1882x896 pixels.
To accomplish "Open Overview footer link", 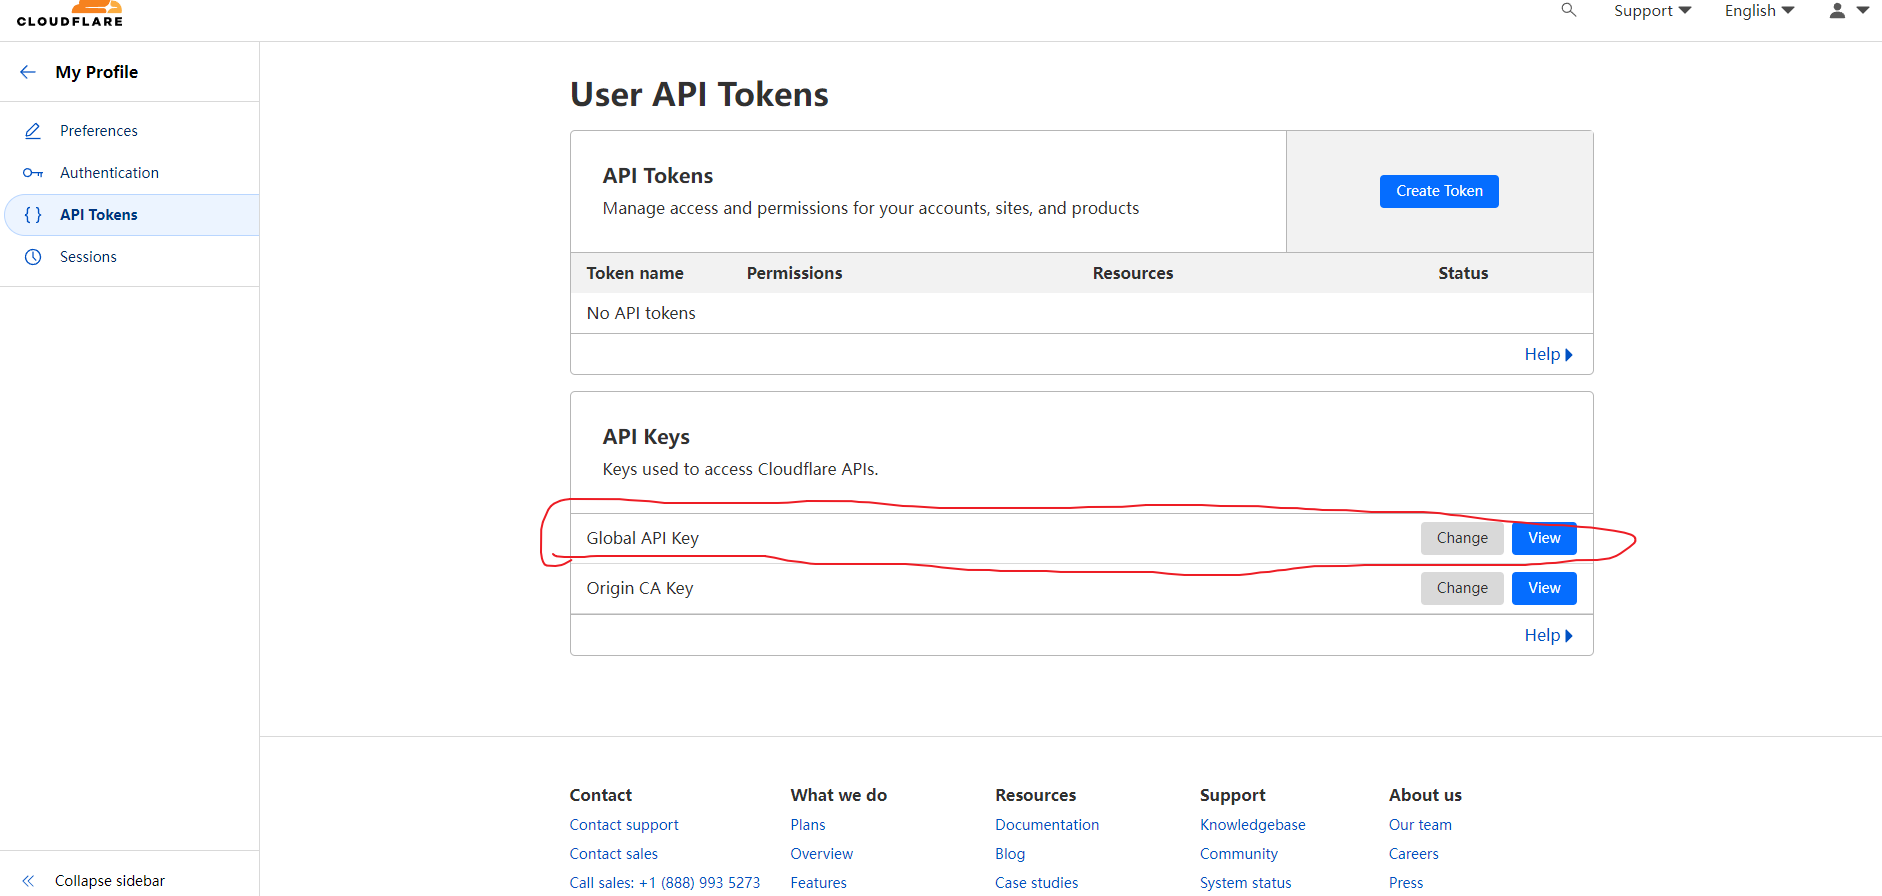I will point(822,854).
